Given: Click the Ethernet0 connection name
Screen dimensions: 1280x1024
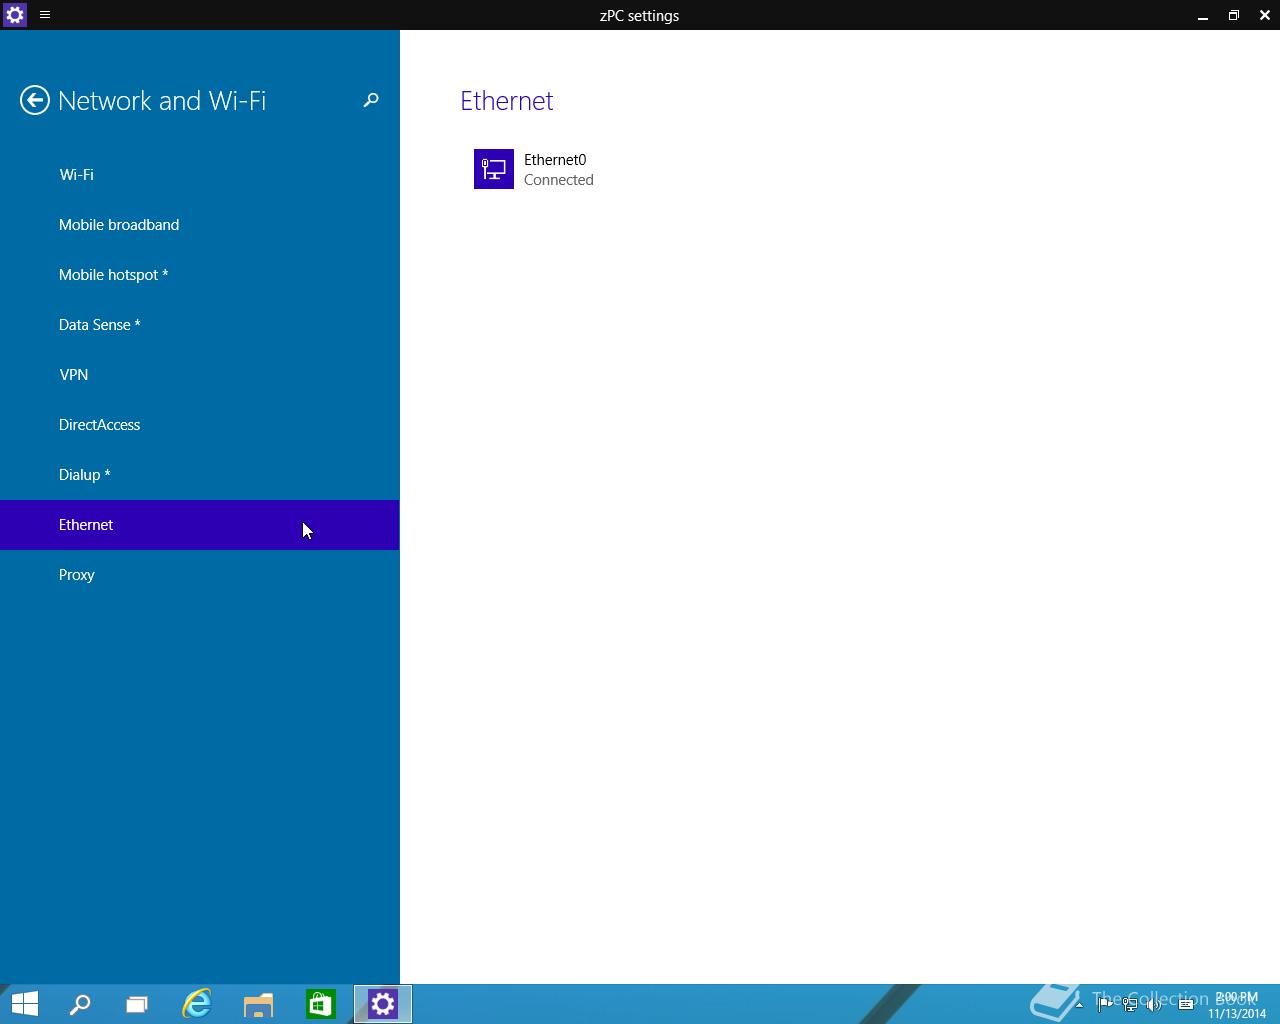Looking at the screenshot, I should (555, 160).
